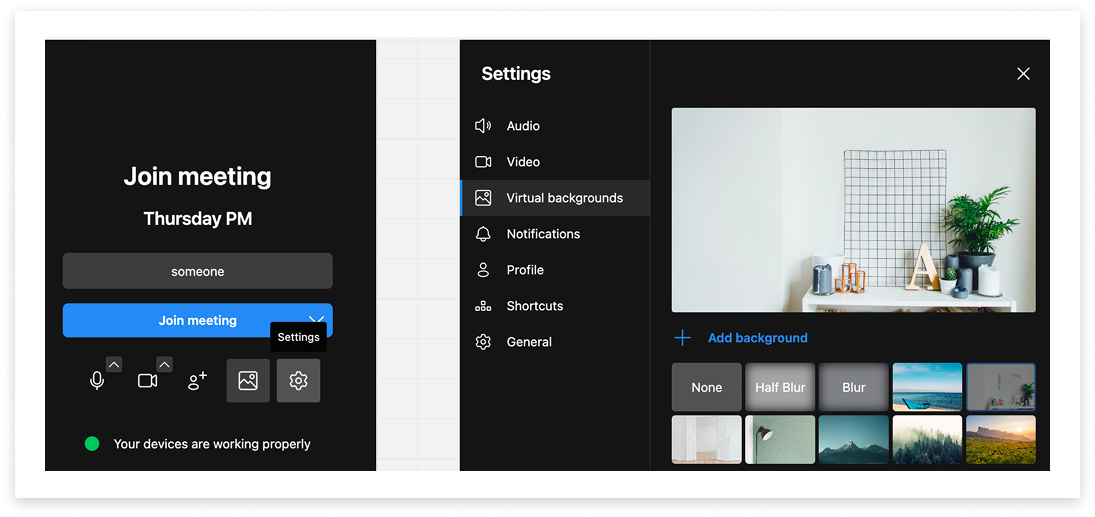Viewport: 1095px width, 517px height.
Task: Click the Thursday PM meeting title
Action: click(x=198, y=219)
